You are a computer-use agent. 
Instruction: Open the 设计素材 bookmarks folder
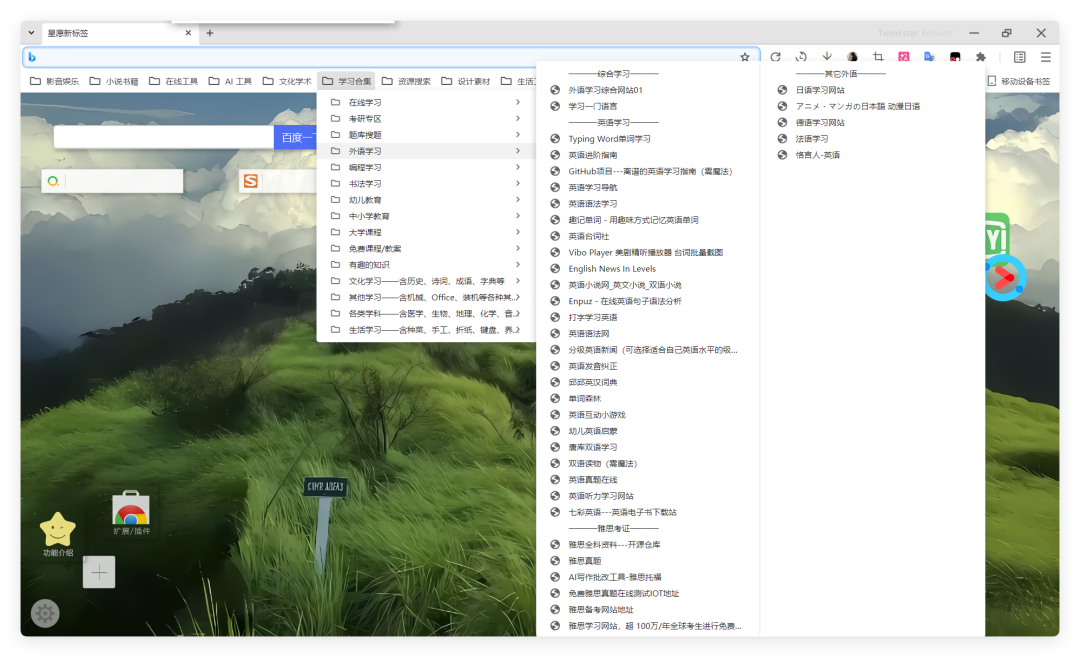pos(466,81)
